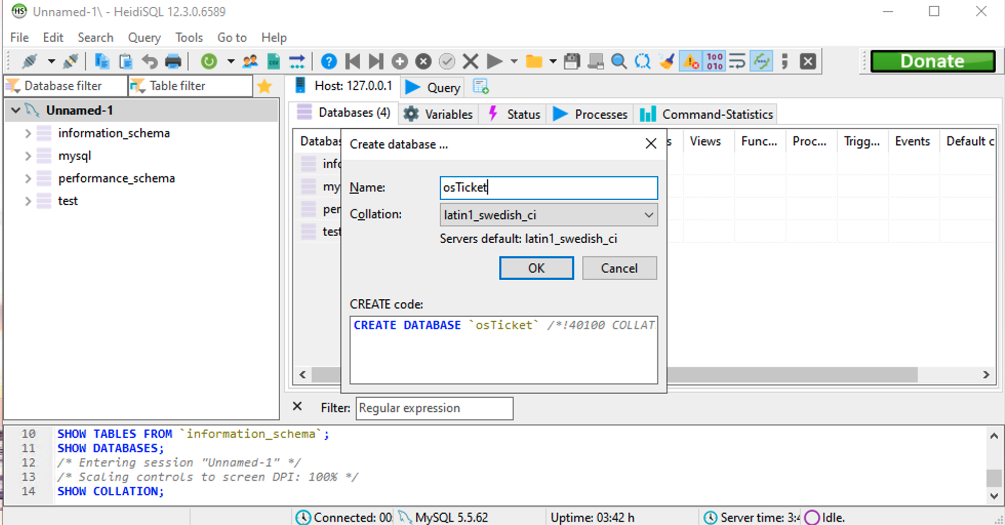Expand the mysql database node
Image resolution: width=1005 pixels, height=525 pixels.
(28, 156)
